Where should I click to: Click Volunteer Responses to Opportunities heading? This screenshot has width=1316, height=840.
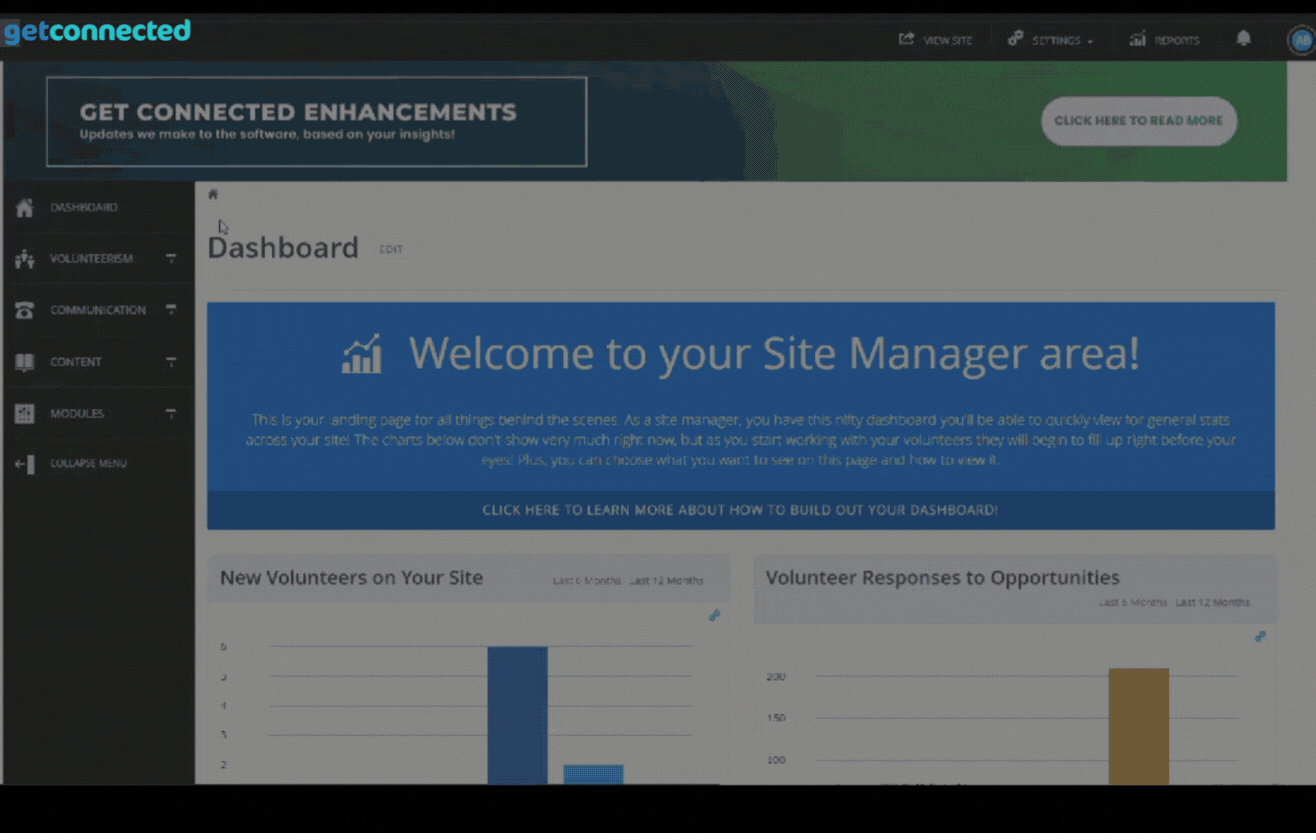coord(942,578)
